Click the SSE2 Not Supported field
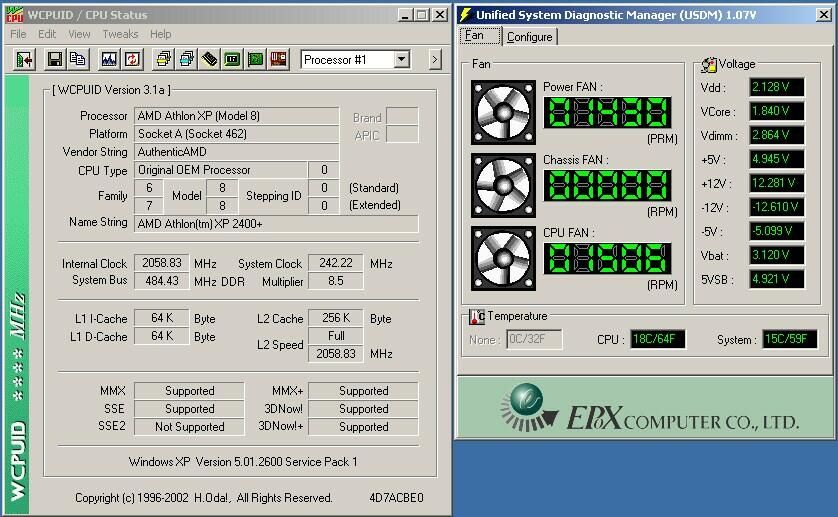Screen dimensions: 838x517 point(189,427)
